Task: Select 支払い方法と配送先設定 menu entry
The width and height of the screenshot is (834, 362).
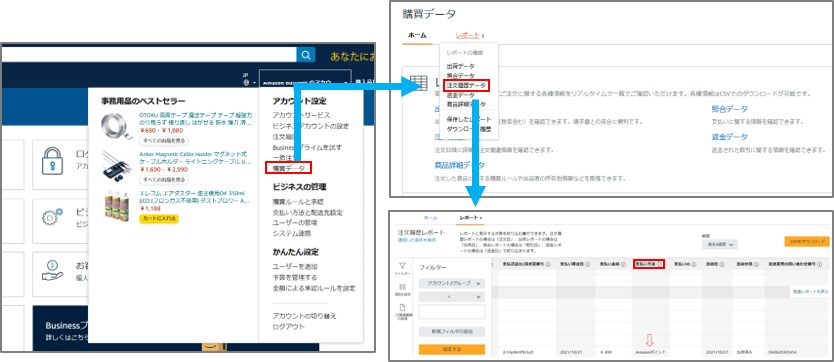Action: [x=307, y=213]
